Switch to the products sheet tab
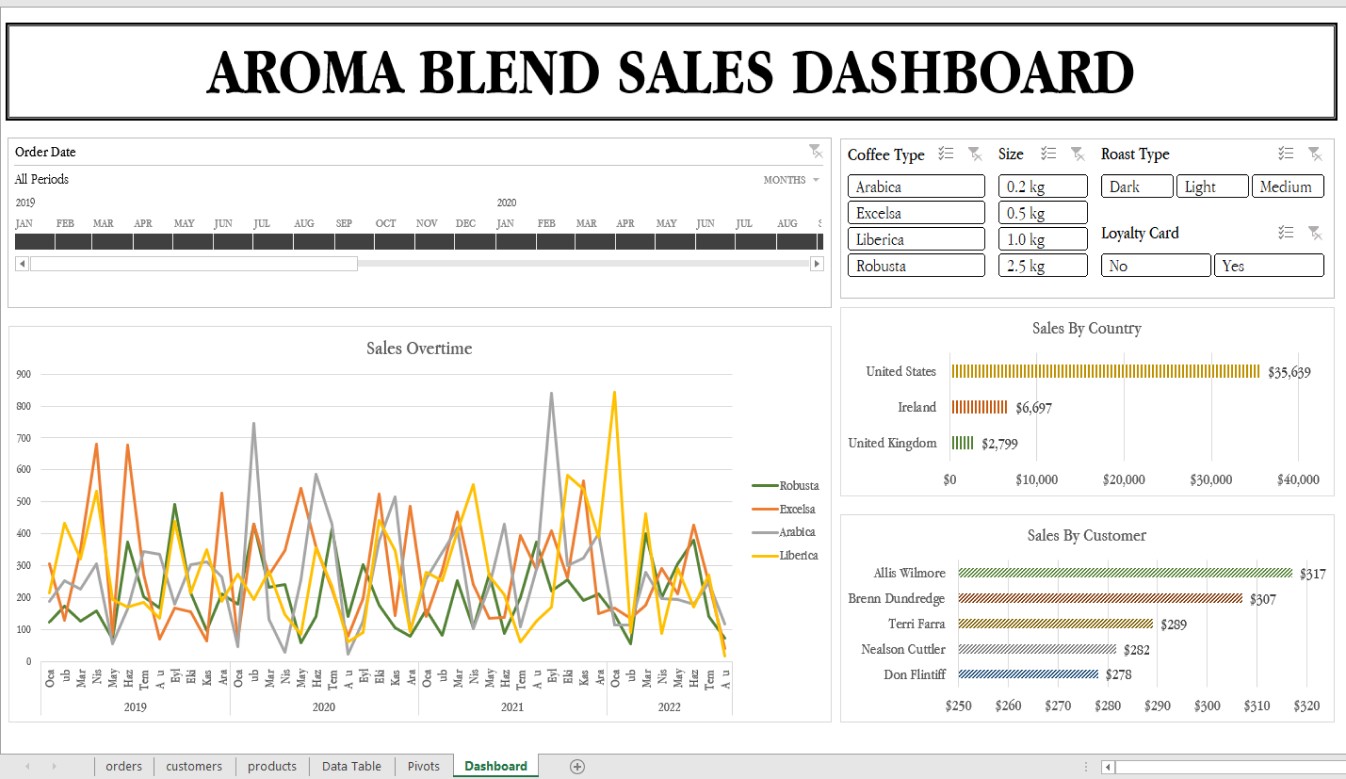This screenshot has height=779, width=1346. 272,766
